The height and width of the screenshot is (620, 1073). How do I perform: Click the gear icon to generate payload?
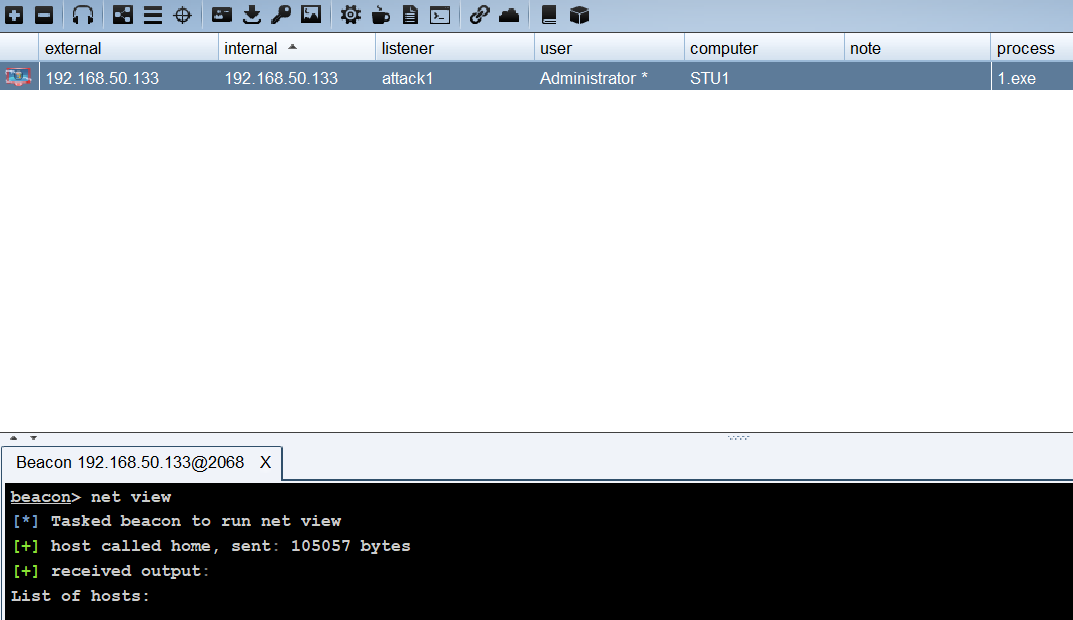(x=350, y=15)
